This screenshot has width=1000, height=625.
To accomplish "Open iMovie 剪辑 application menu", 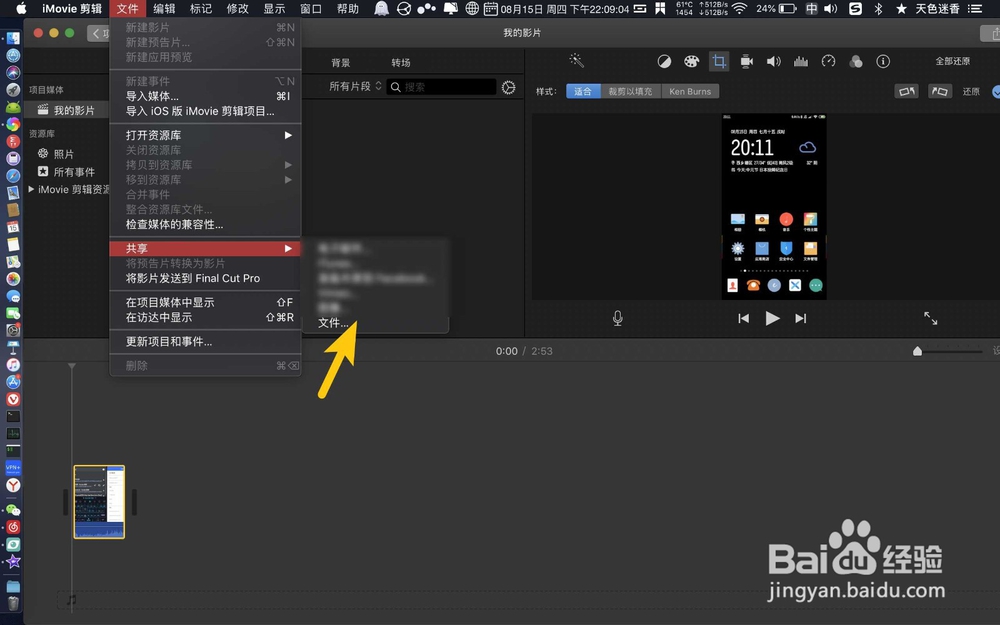I will 71,9.
